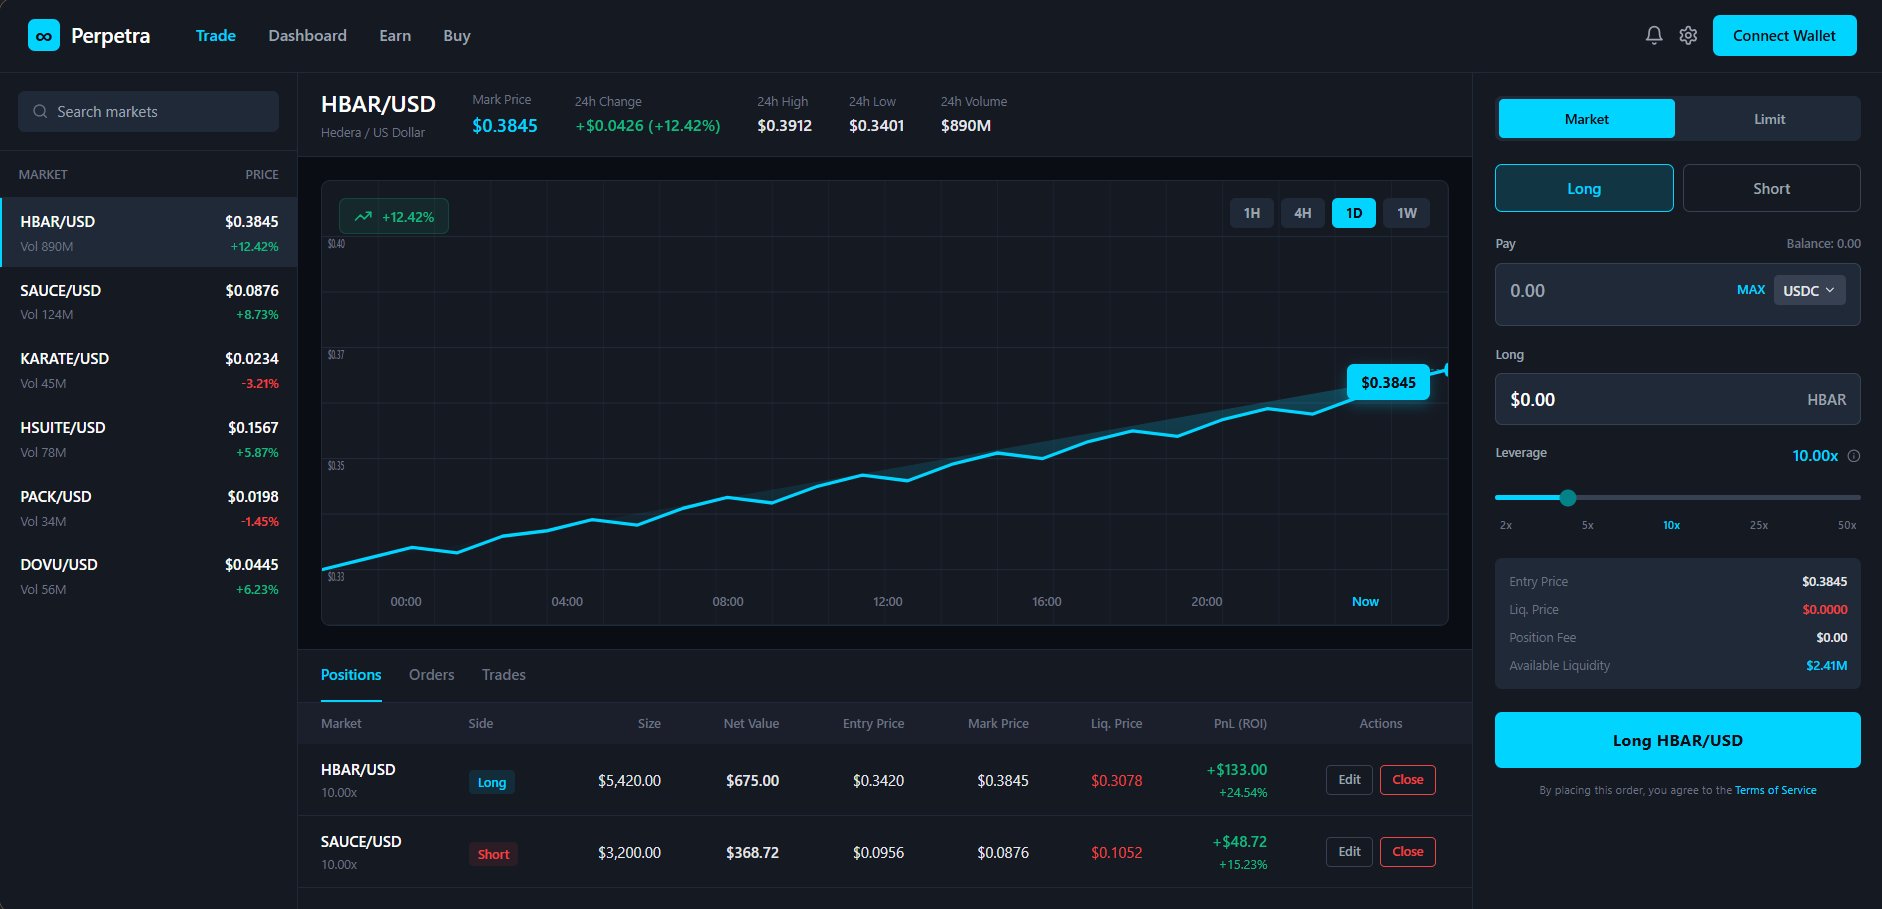Select Short position side
Image resolution: width=1882 pixels, height=909 pixels.
pyautogui.click(x=1770, y=189)
